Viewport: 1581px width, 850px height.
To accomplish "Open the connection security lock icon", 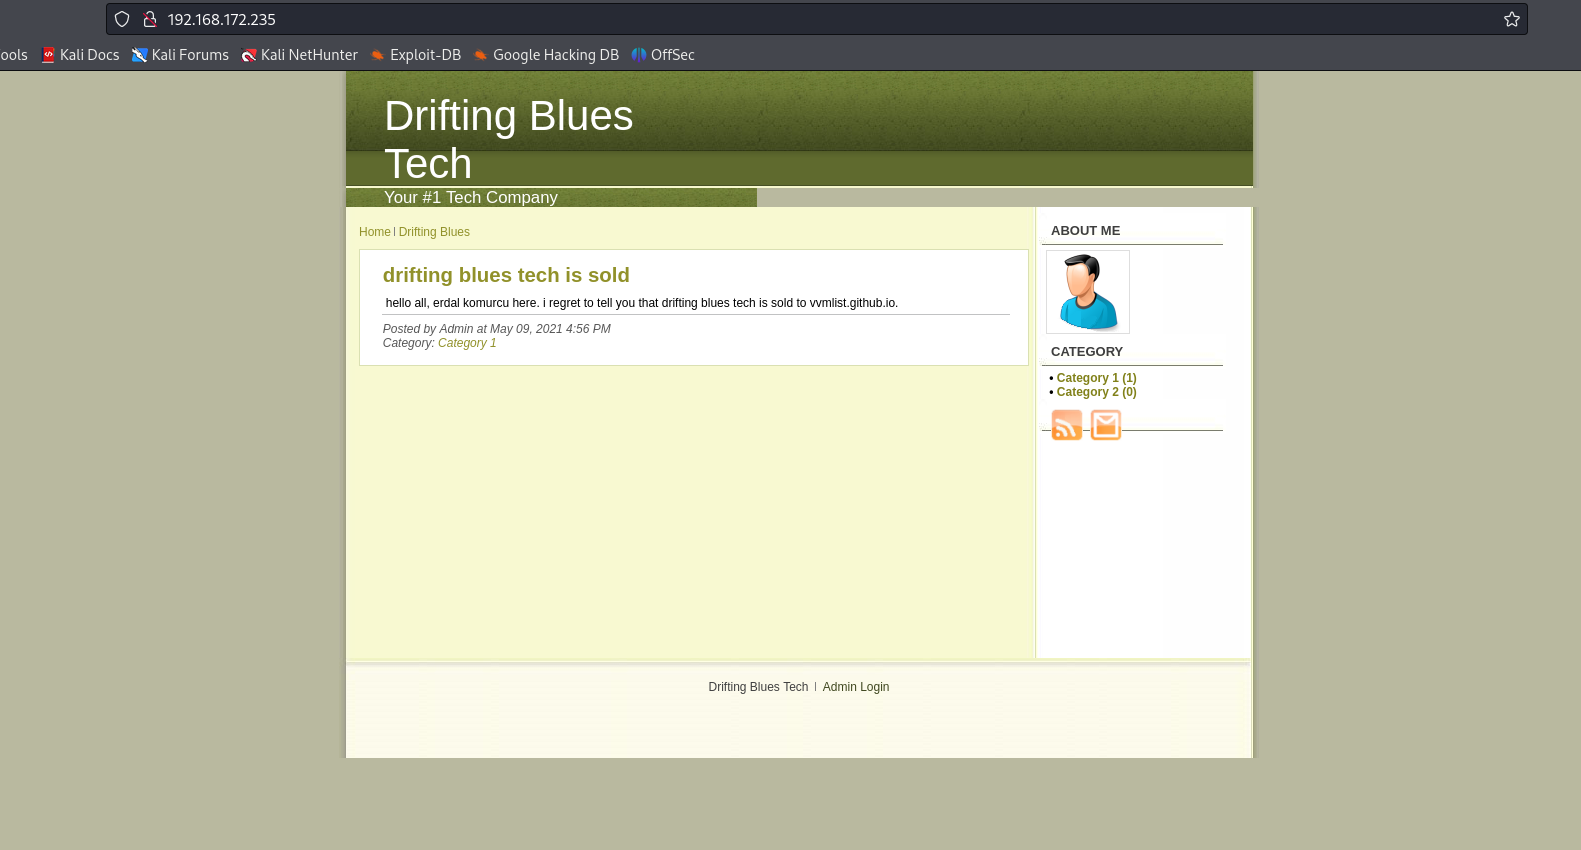I will tap(150, 19).
